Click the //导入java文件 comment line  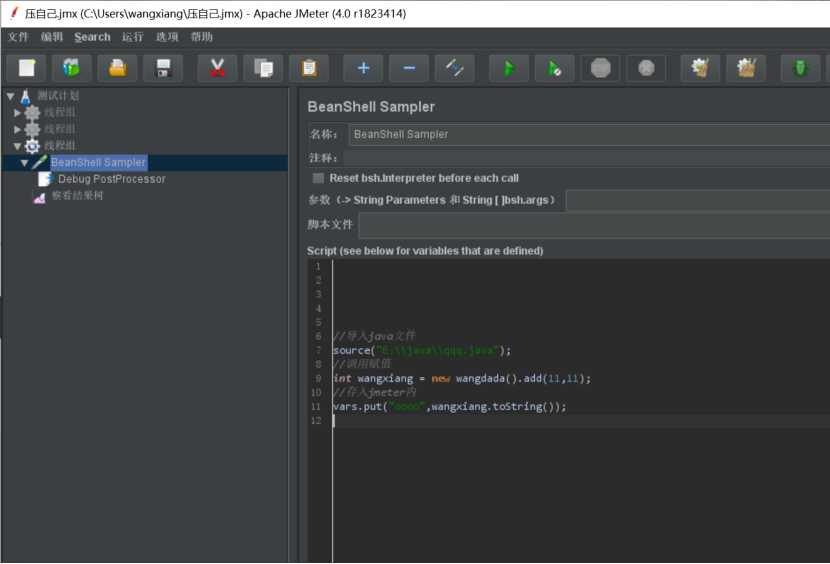tap(374, 336)
